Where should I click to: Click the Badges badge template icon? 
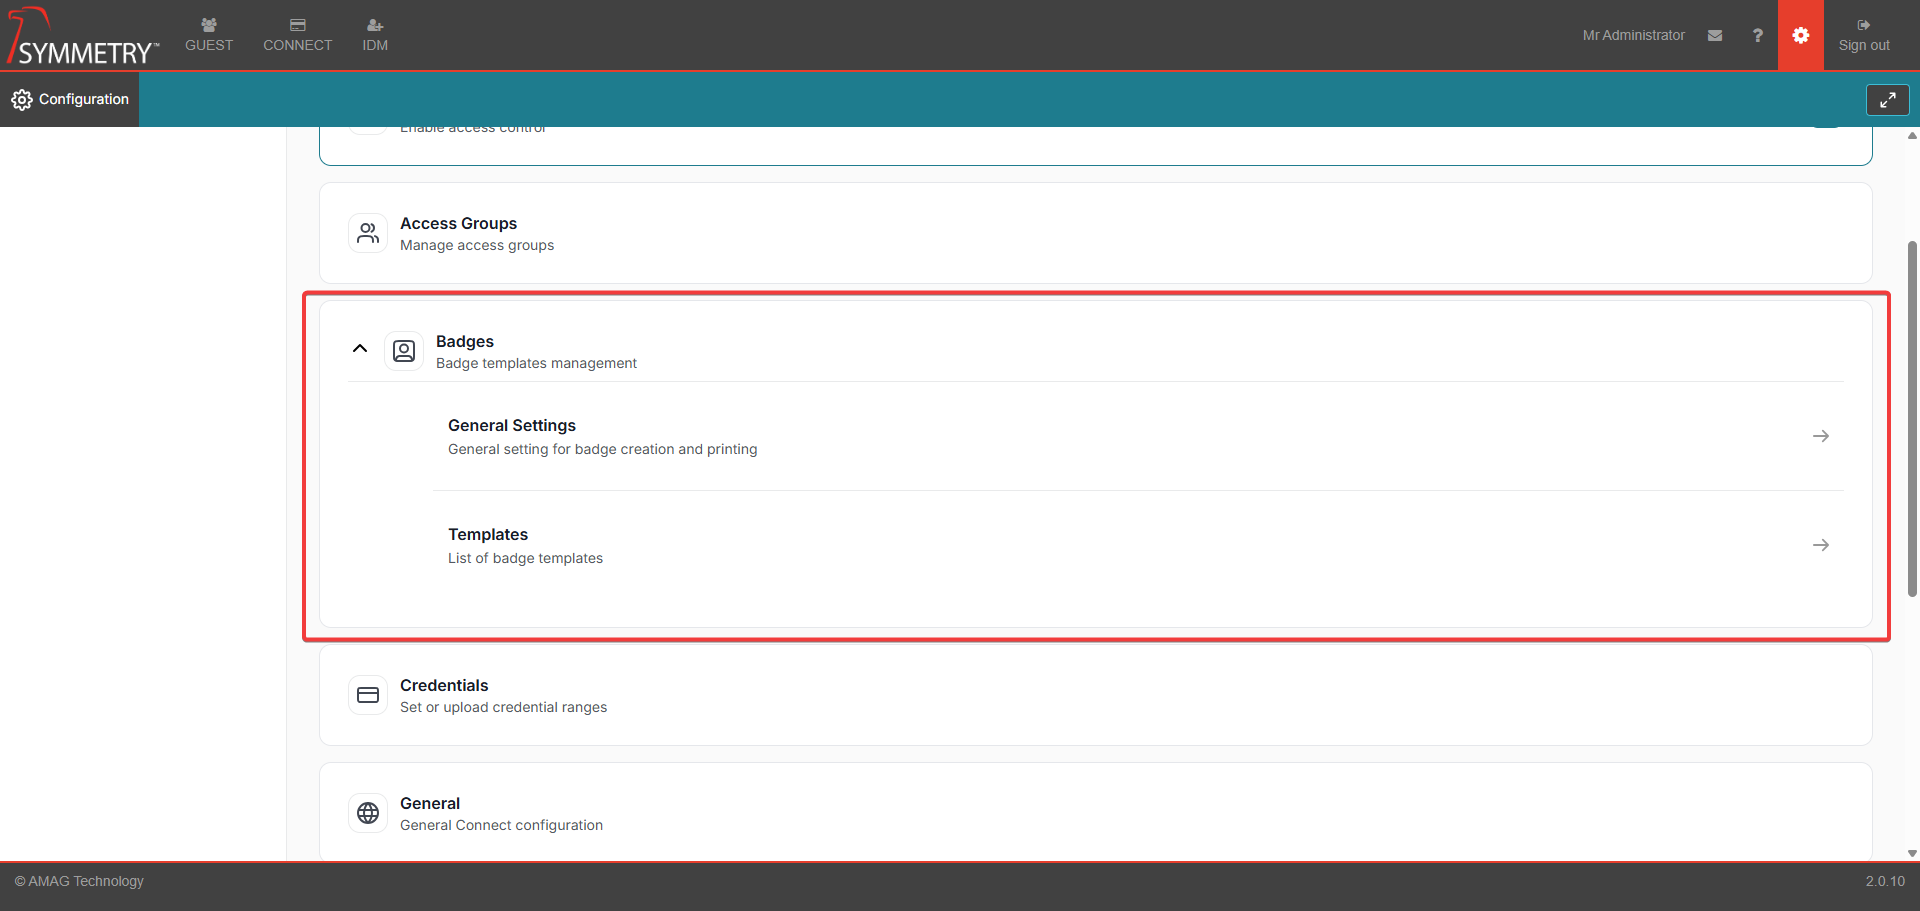[404, 351]
